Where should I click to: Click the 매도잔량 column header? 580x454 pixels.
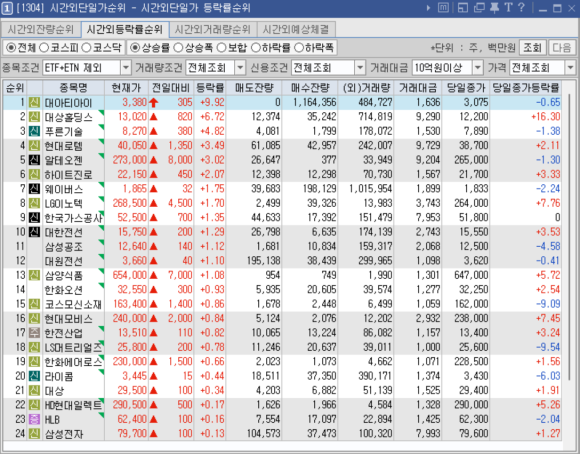[x=254, y=88]
